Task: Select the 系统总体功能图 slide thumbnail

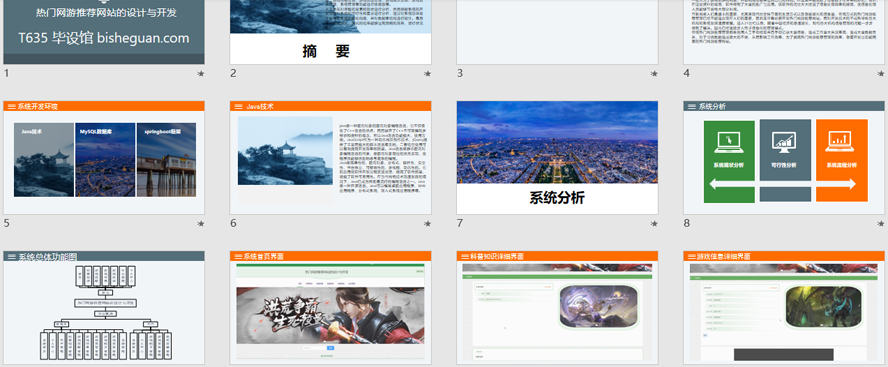Action: pos(104,308)
